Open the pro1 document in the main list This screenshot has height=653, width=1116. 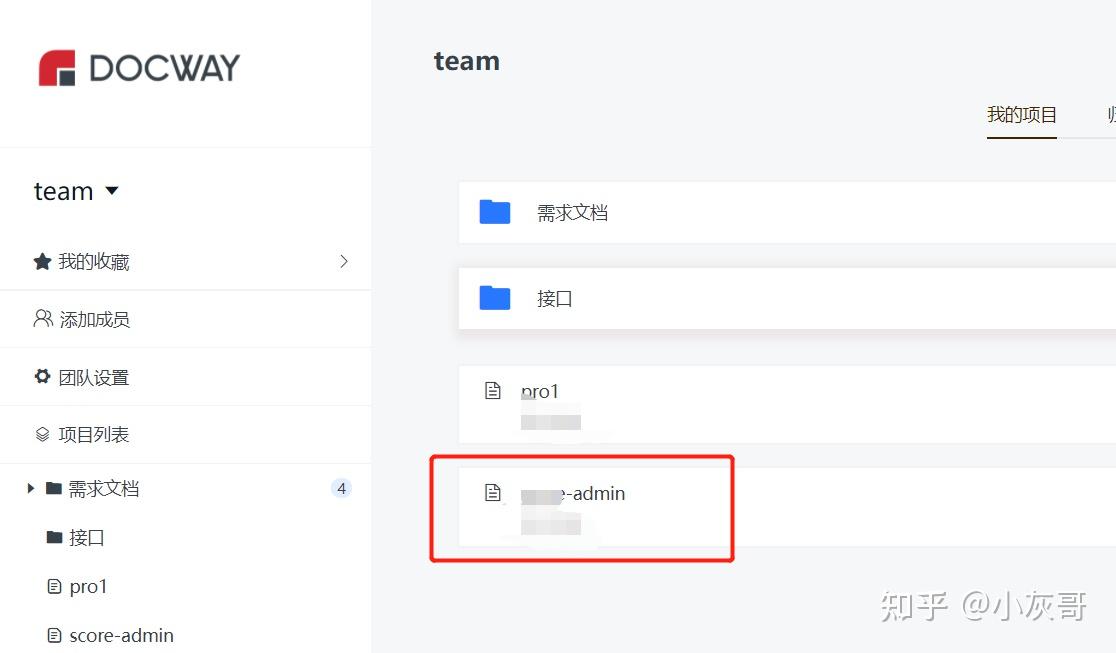pos(540,392)
